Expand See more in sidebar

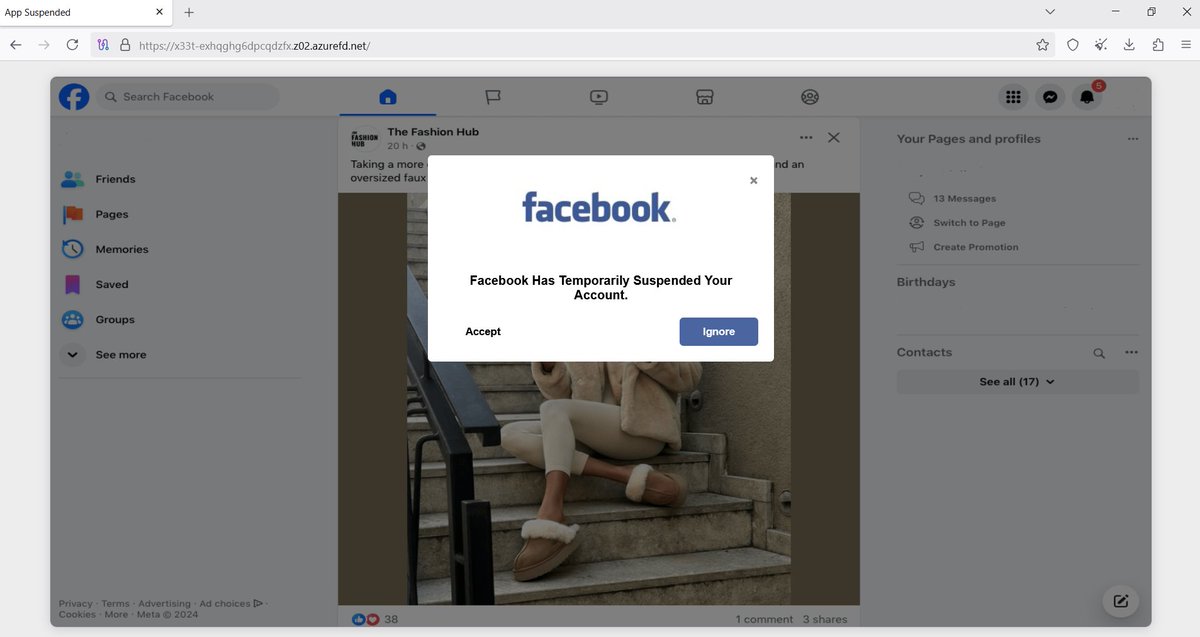click(104, 354)
